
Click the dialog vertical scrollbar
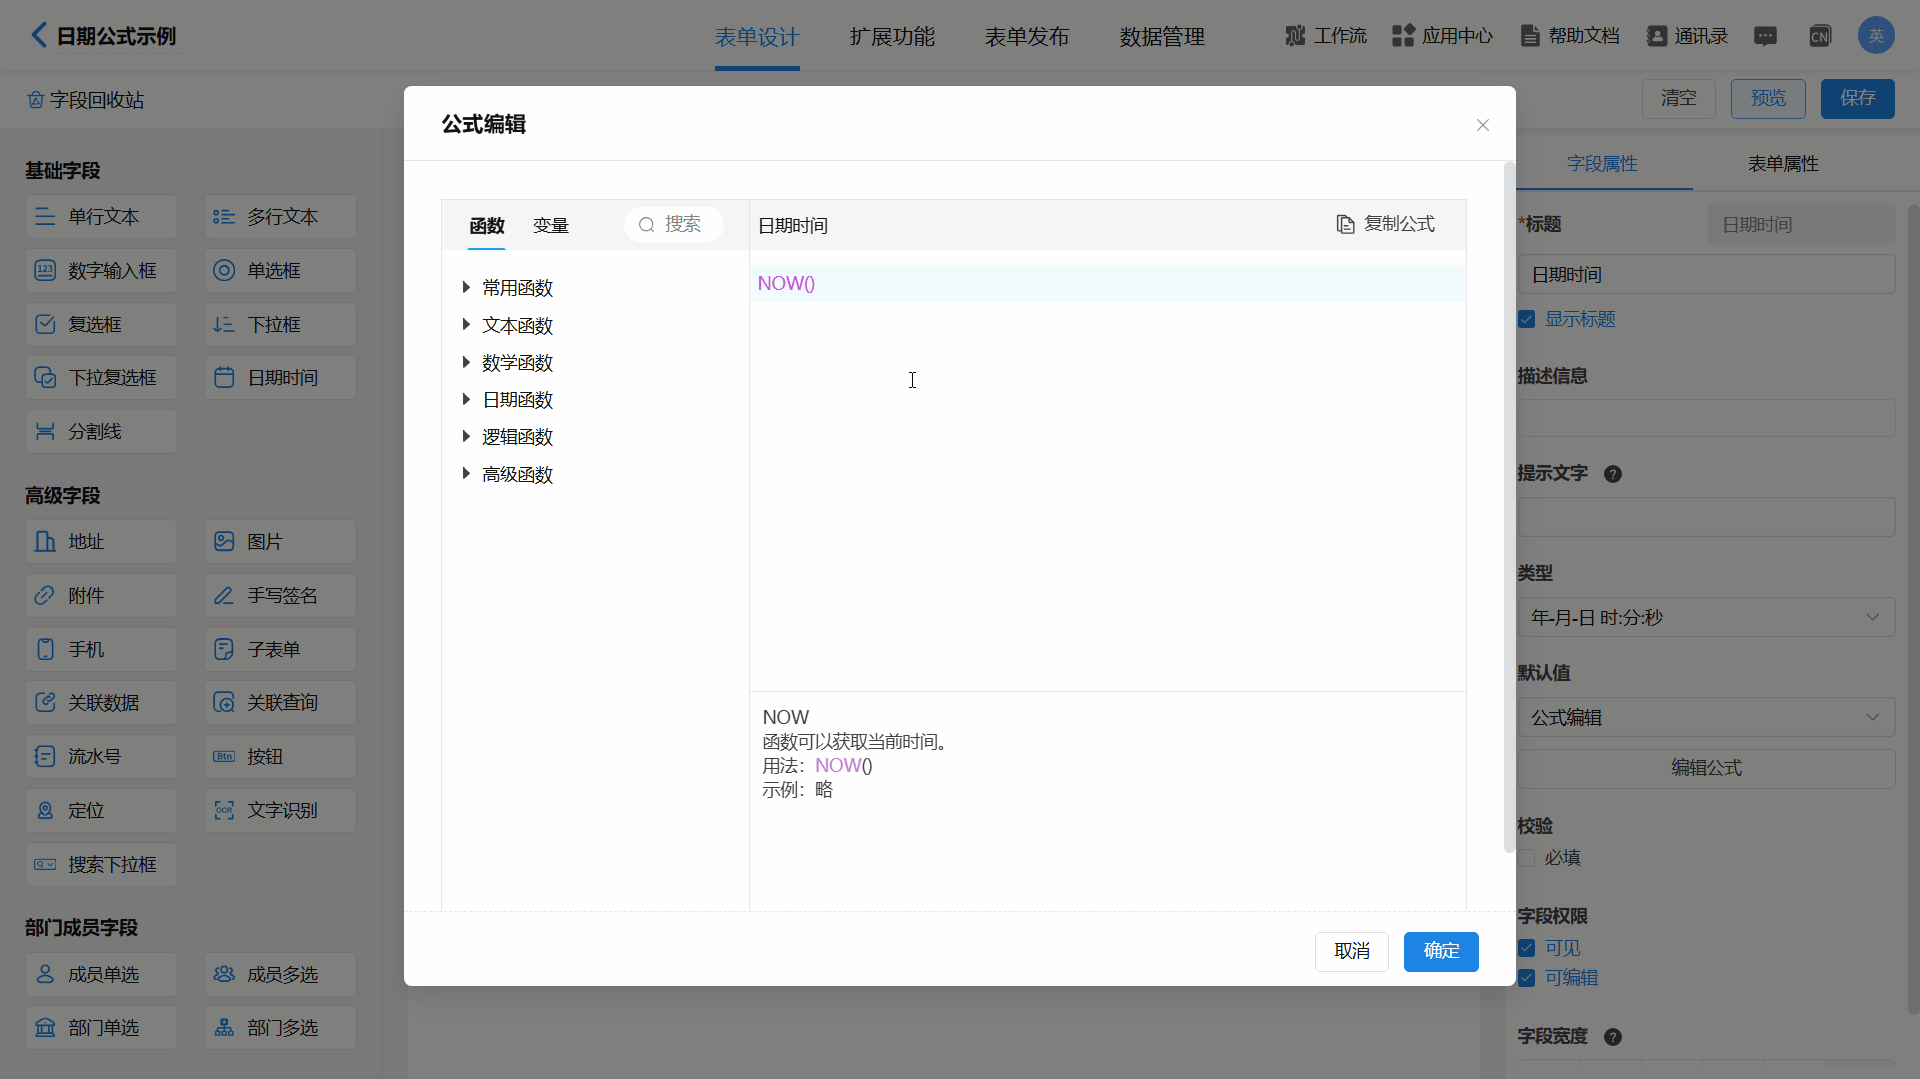click(1509, 506)
